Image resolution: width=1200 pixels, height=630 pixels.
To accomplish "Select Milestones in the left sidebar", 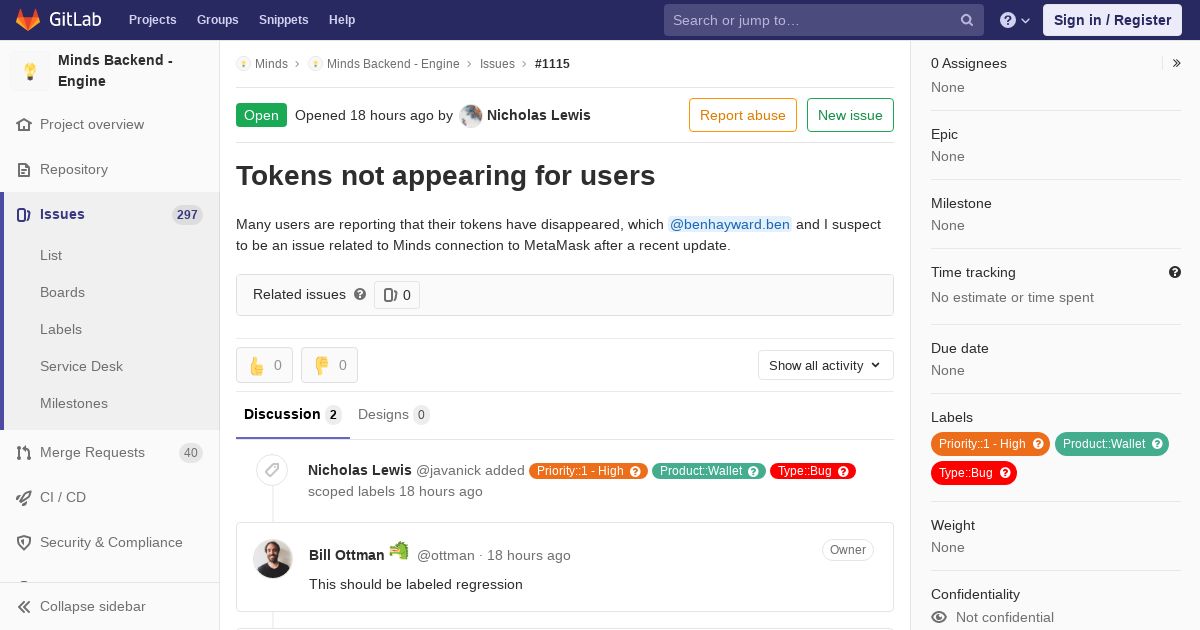I will [x=74, y=404].
